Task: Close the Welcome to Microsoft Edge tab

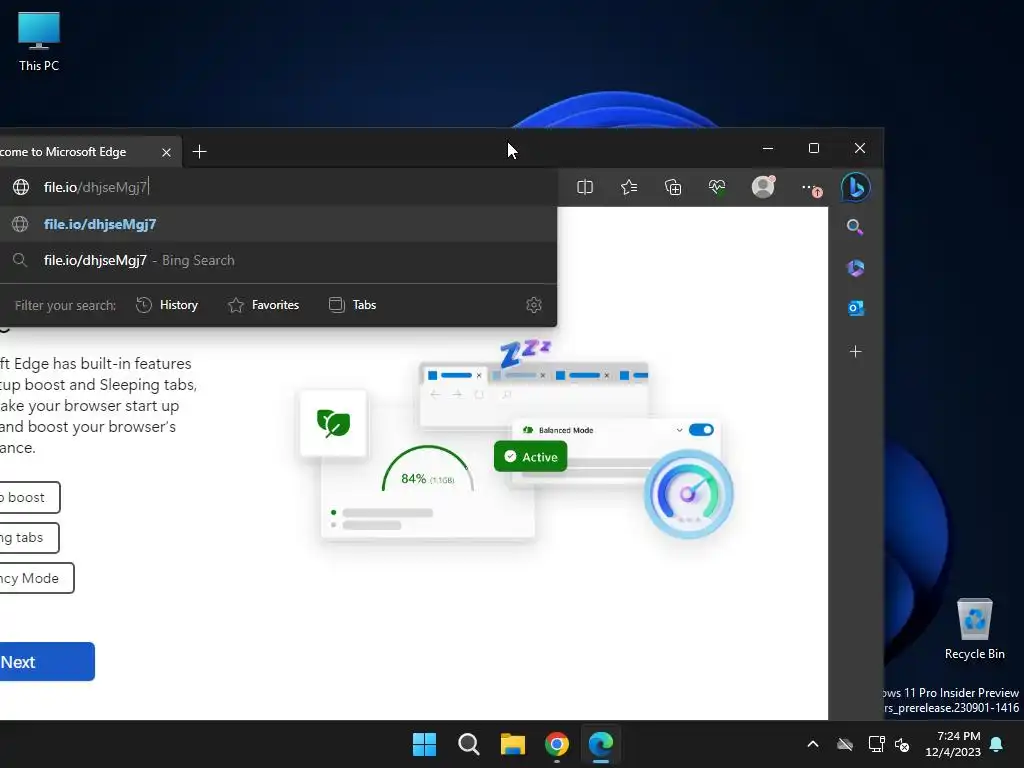Action: pos(167,152)
